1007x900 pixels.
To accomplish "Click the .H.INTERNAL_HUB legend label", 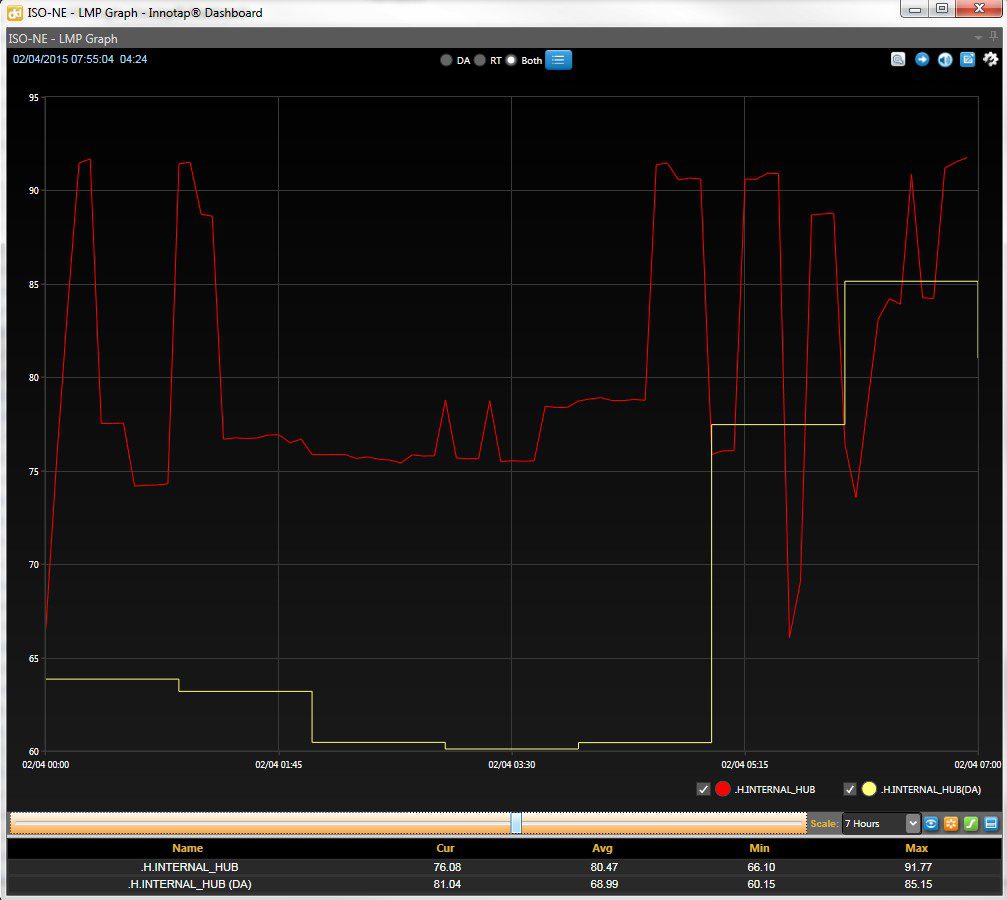I will (x=775, y=790).
